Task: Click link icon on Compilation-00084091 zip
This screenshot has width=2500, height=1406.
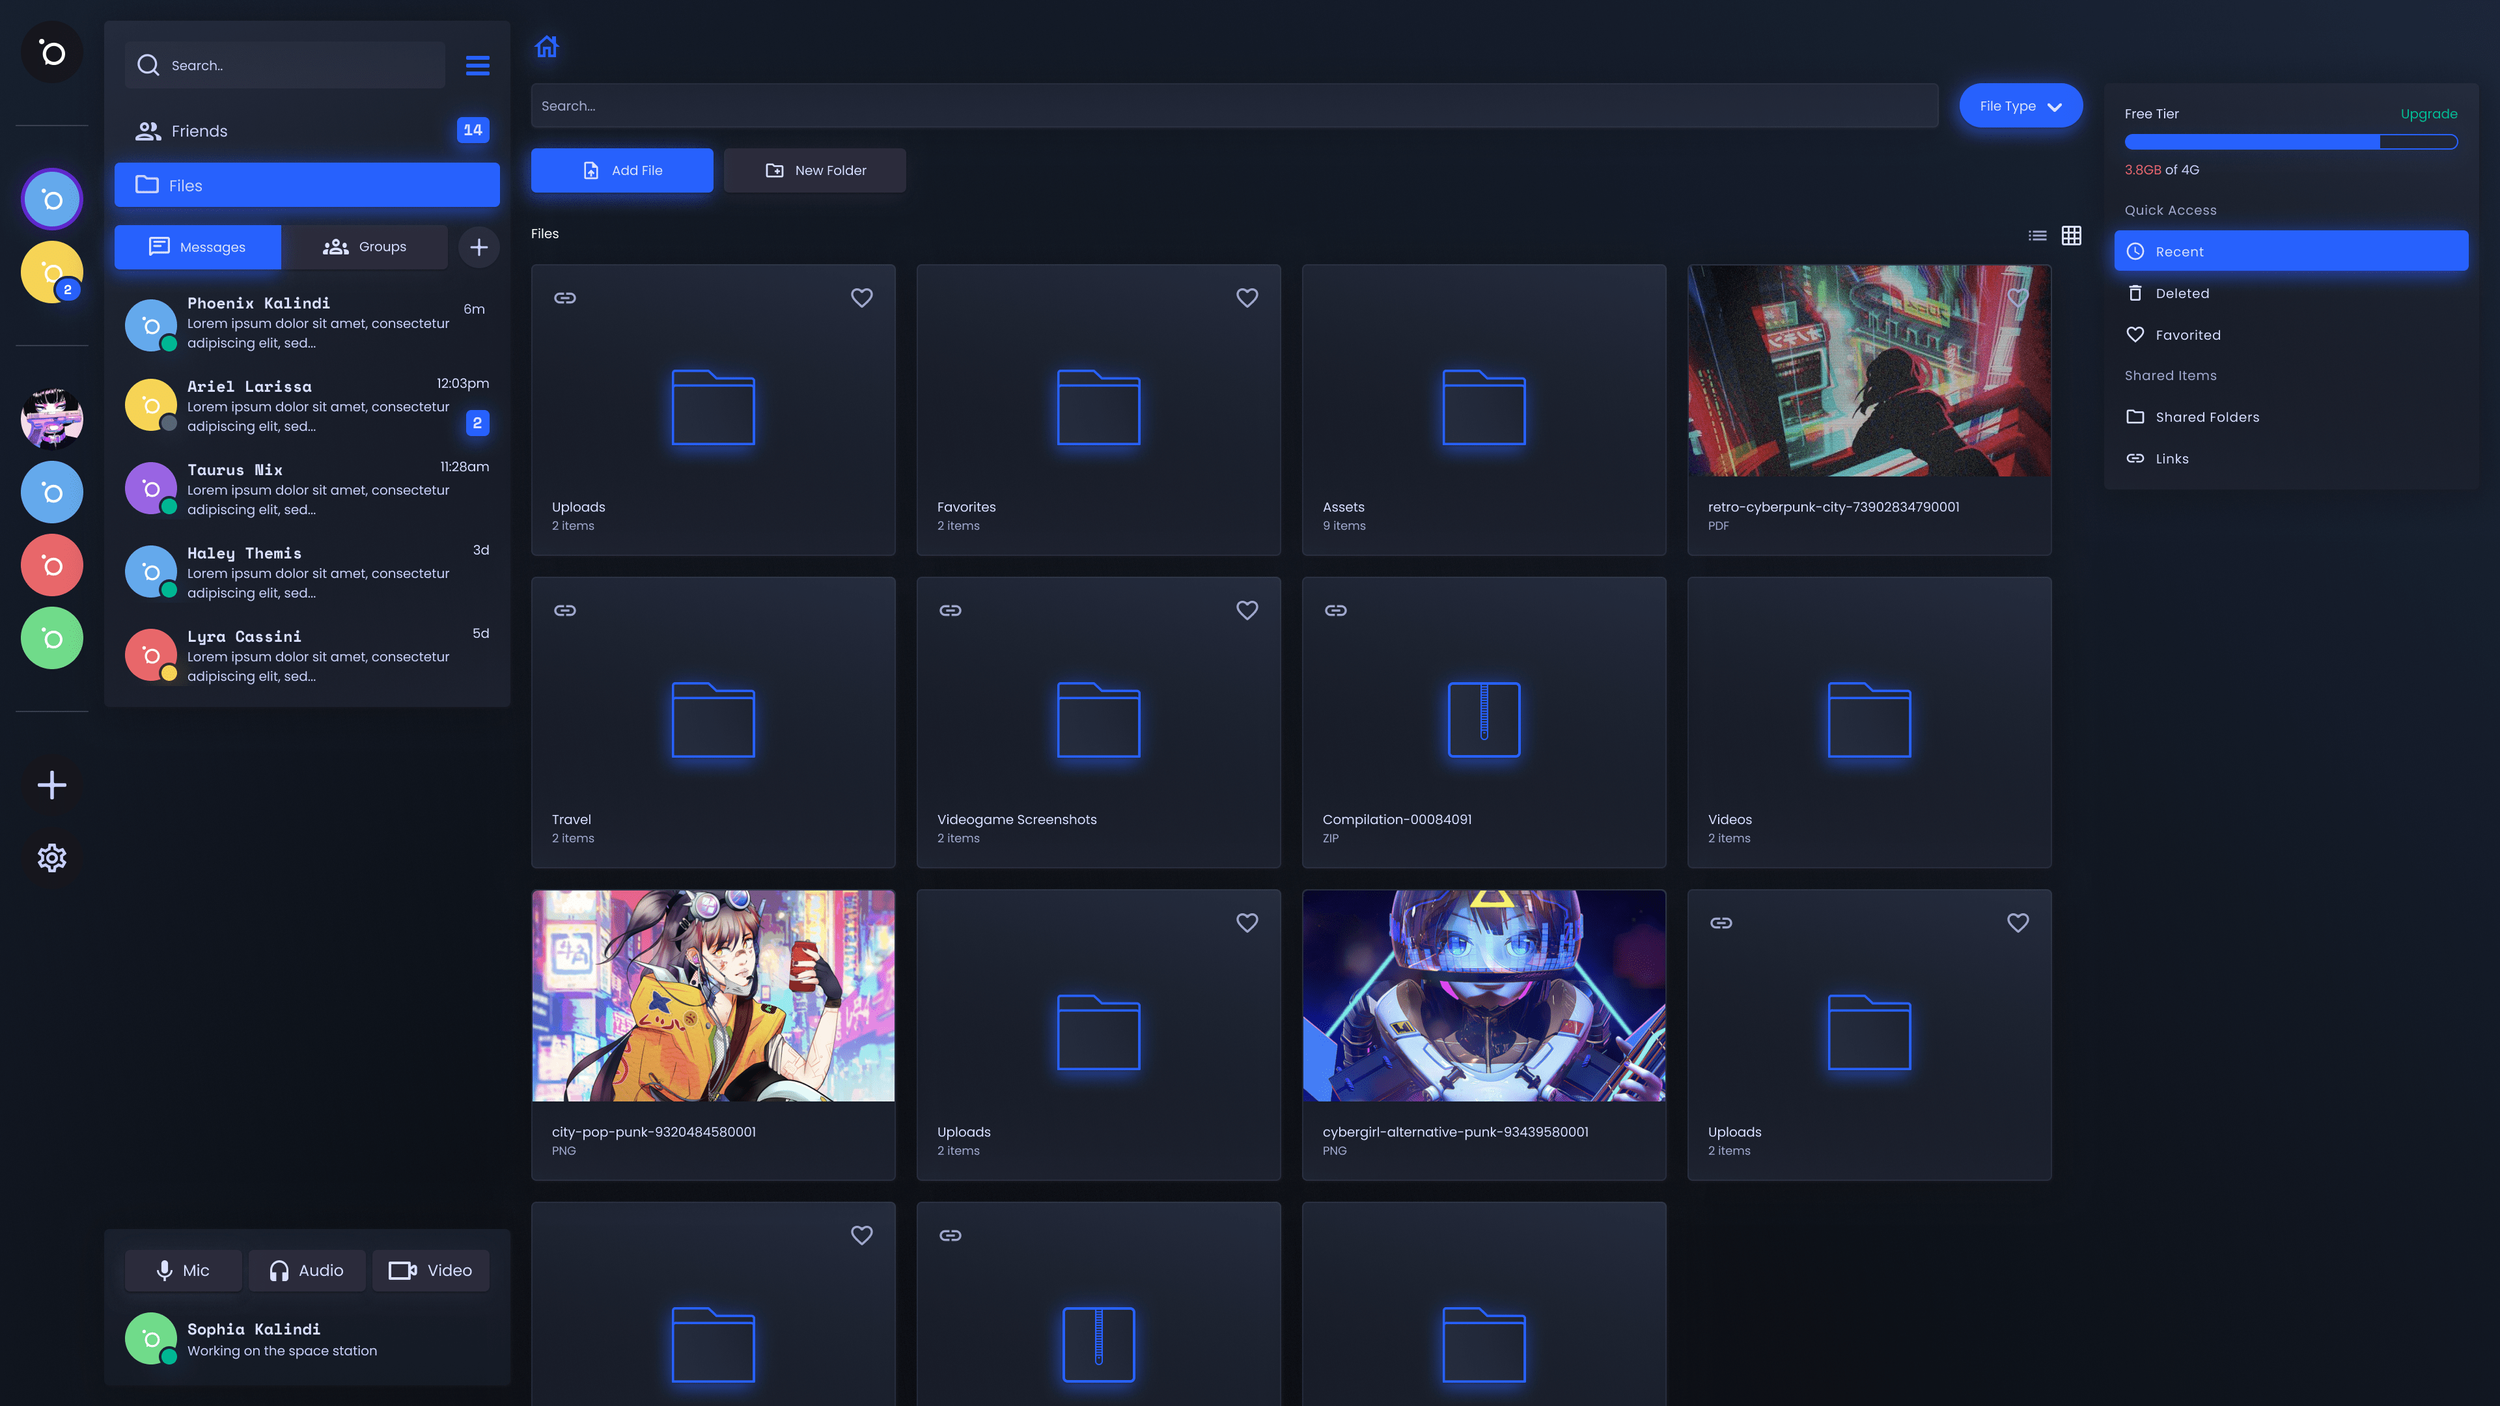Action: [x=1335, y=610]
